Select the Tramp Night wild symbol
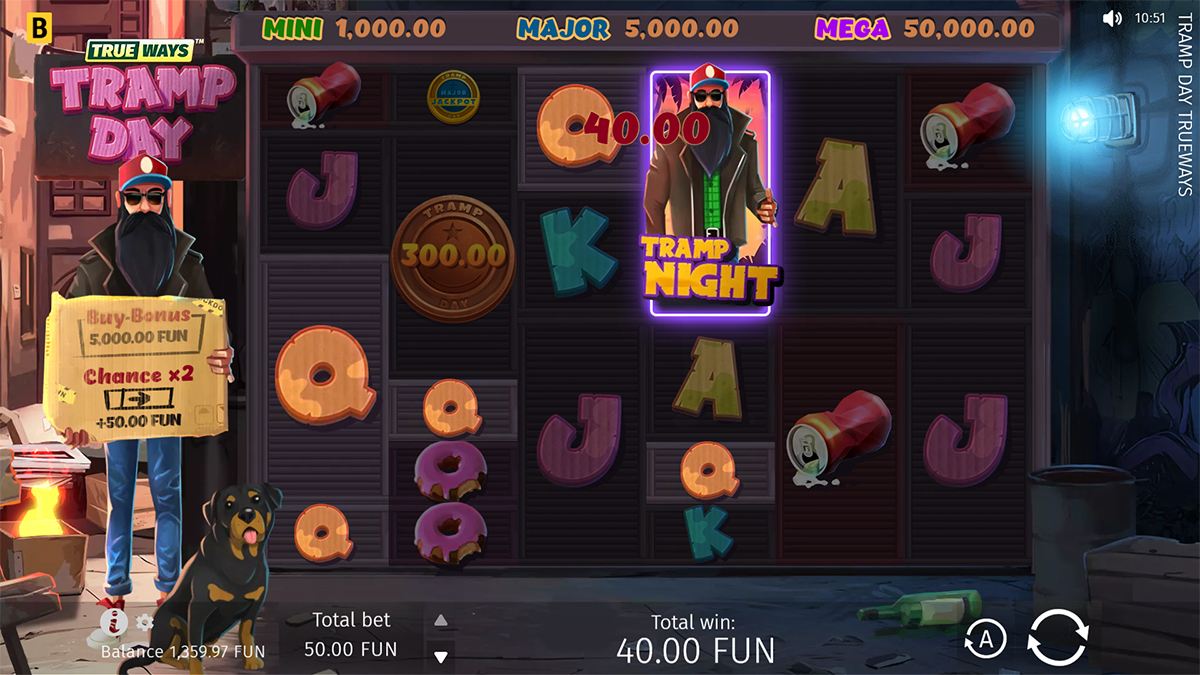 (x=711, y=193)
